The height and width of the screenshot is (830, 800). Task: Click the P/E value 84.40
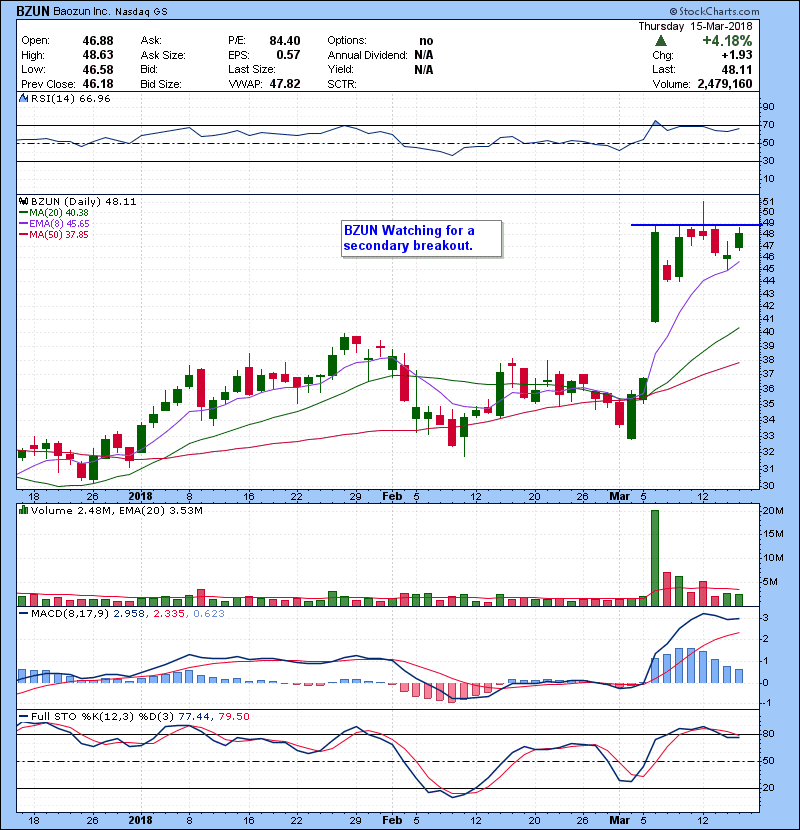285,41
